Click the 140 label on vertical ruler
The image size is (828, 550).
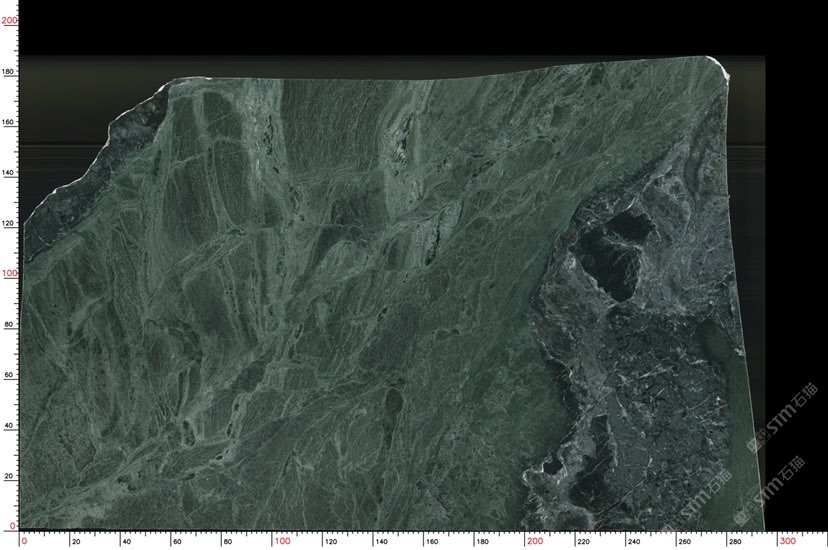9,173
